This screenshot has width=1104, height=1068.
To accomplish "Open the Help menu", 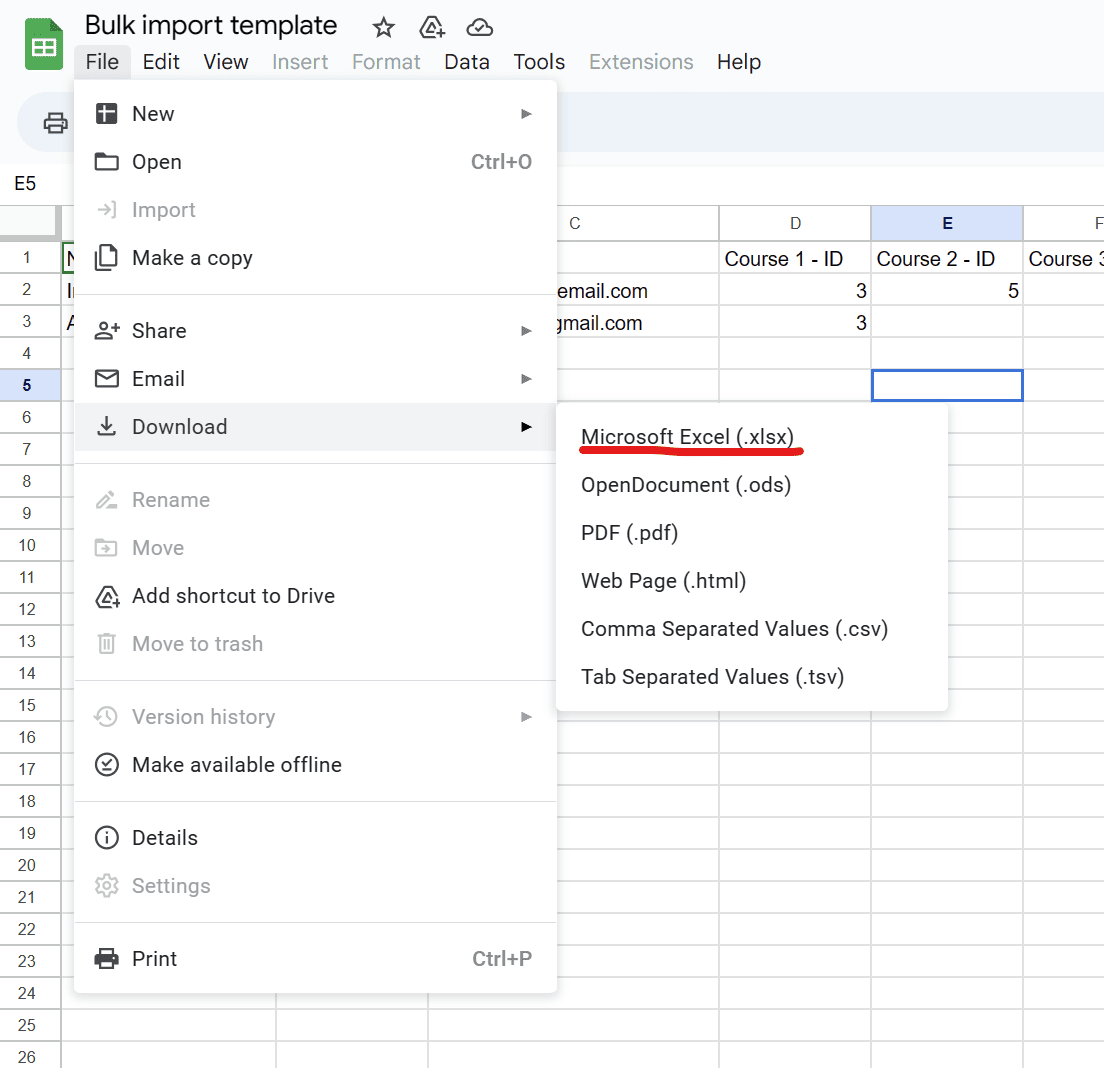I will click(x=739, y=62).
